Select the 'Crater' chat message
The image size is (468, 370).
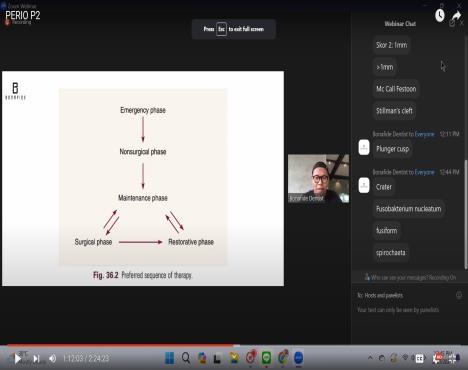tap(384, 187)
